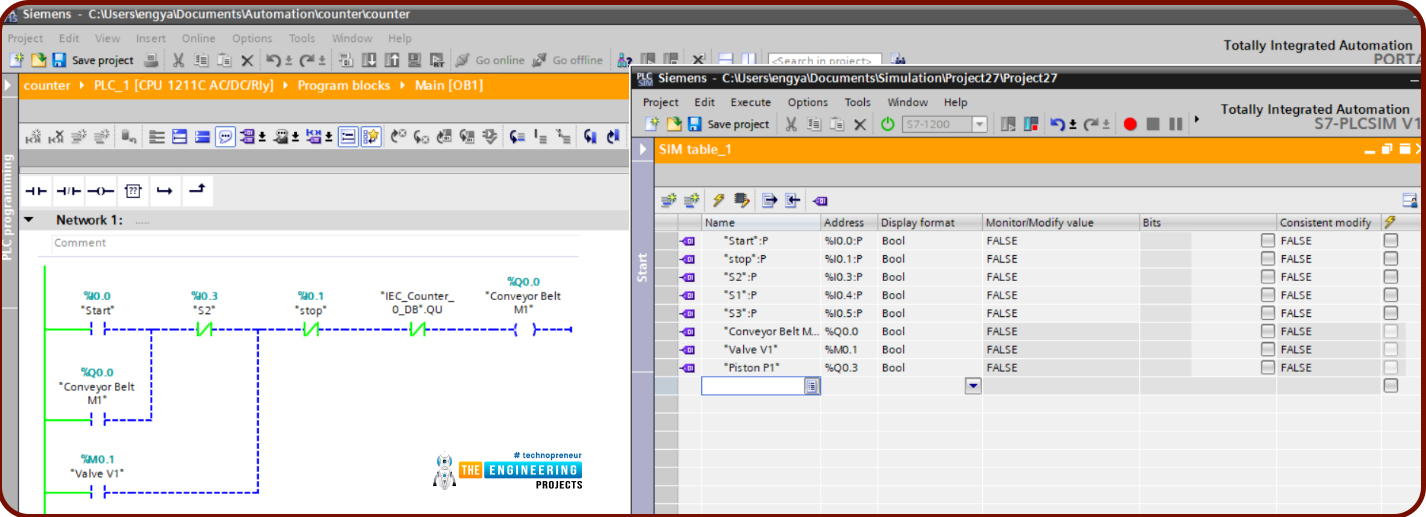1426x517 pixels.
Task: Click the PLC programming vertical side tab
Action: point(9,208)
